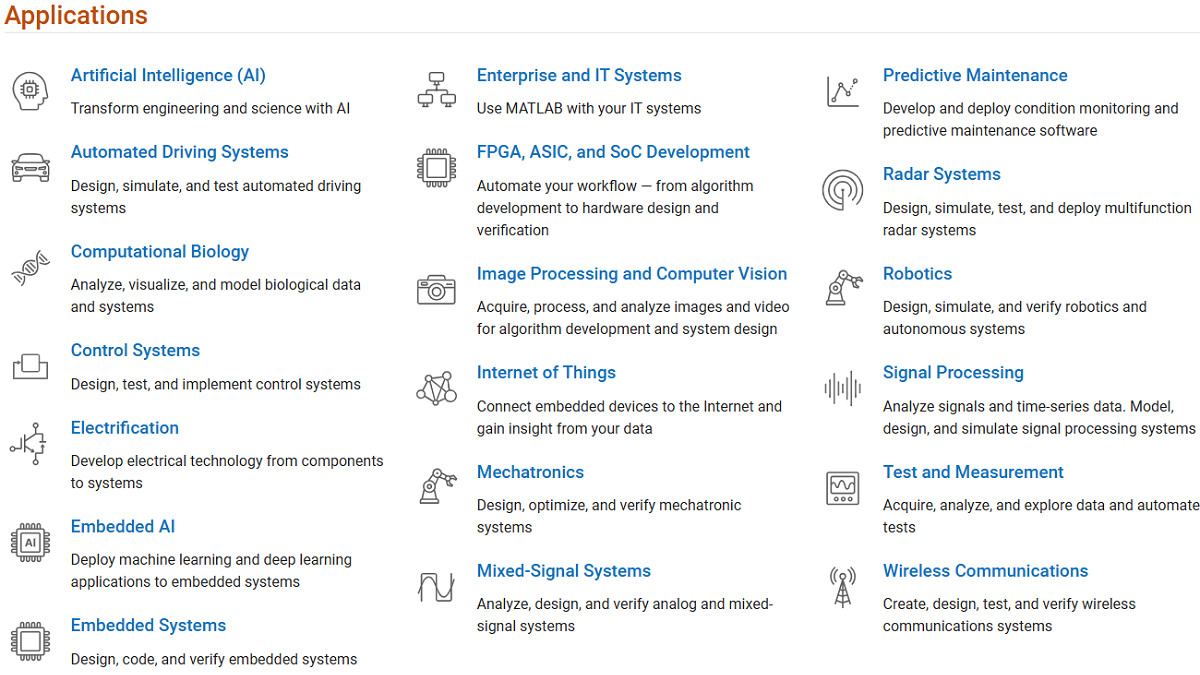Click the Electrification transistor icon

tap(29, 444)
